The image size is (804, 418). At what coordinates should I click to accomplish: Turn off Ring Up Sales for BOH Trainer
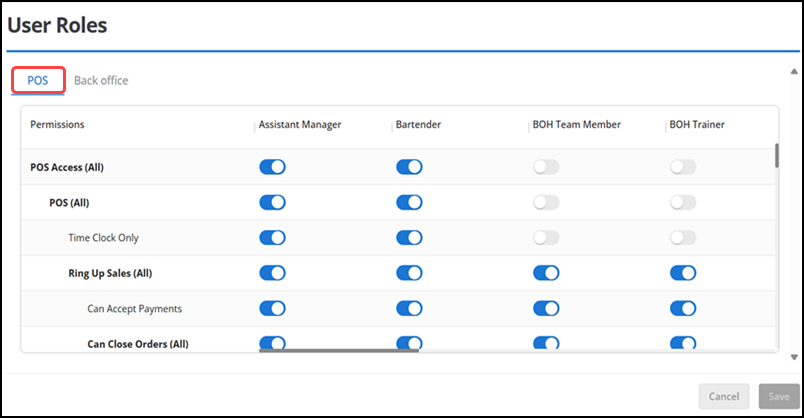(x=683, y=273)
